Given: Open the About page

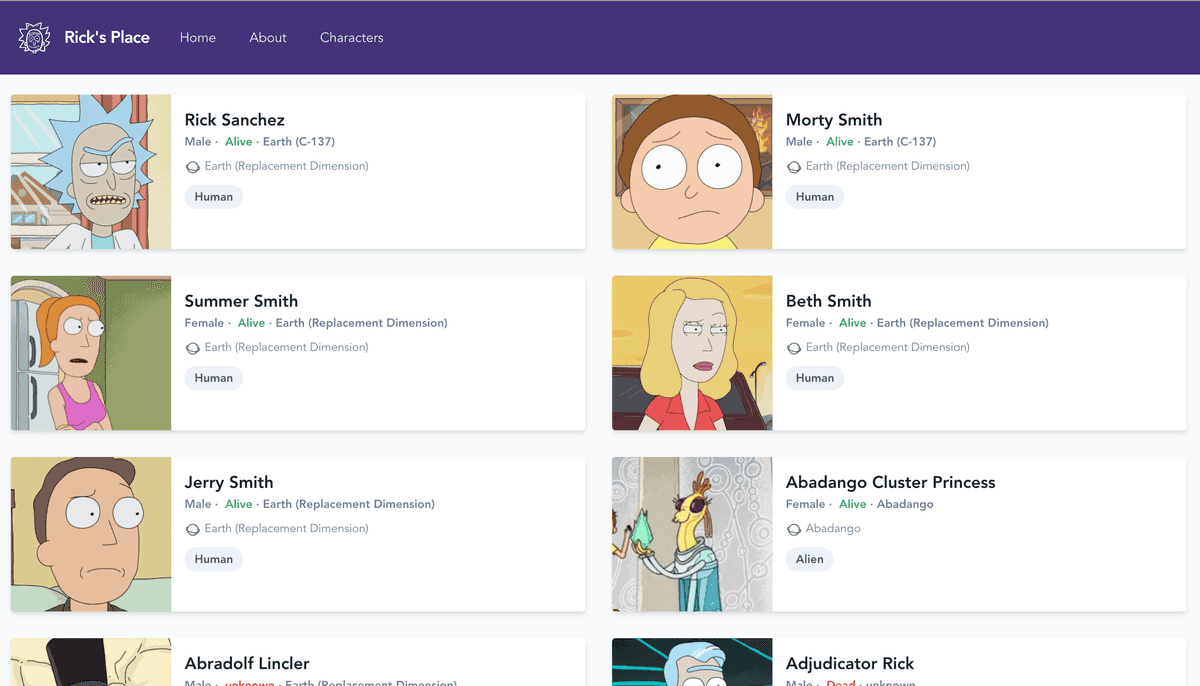Looking at the screenshot, I should (267, 37).
